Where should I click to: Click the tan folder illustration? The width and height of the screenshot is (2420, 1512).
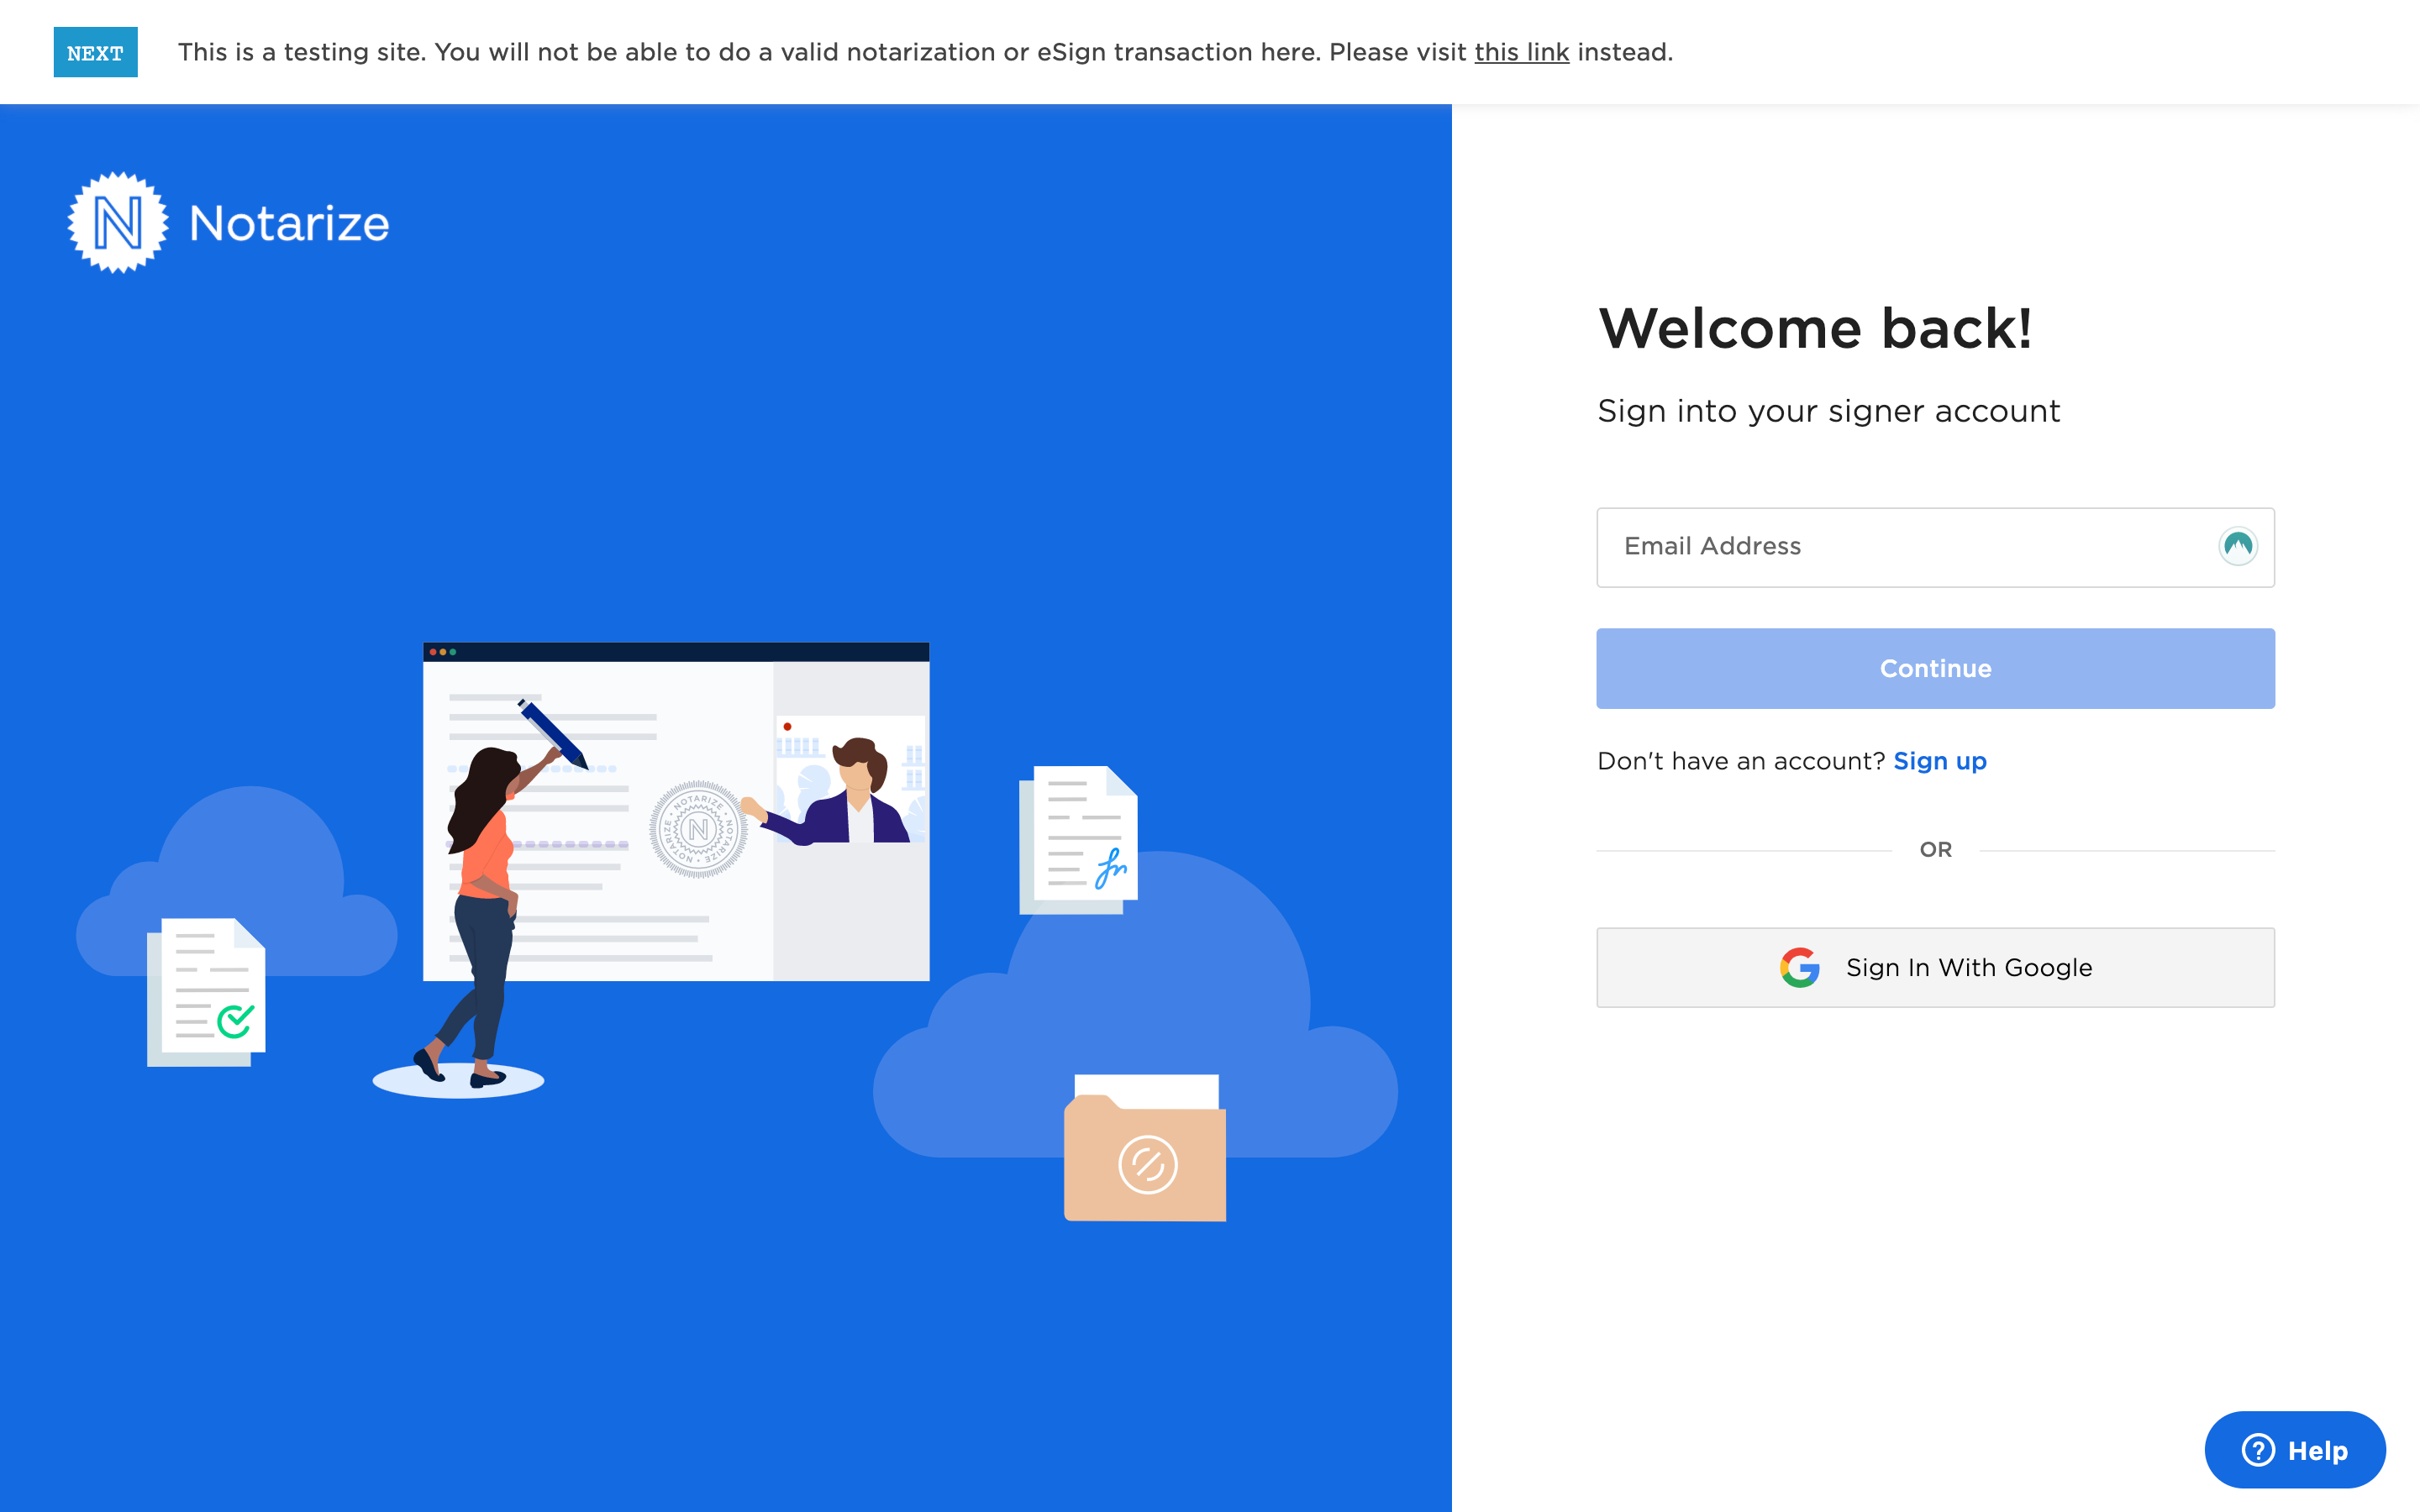click(1145, 1148)
